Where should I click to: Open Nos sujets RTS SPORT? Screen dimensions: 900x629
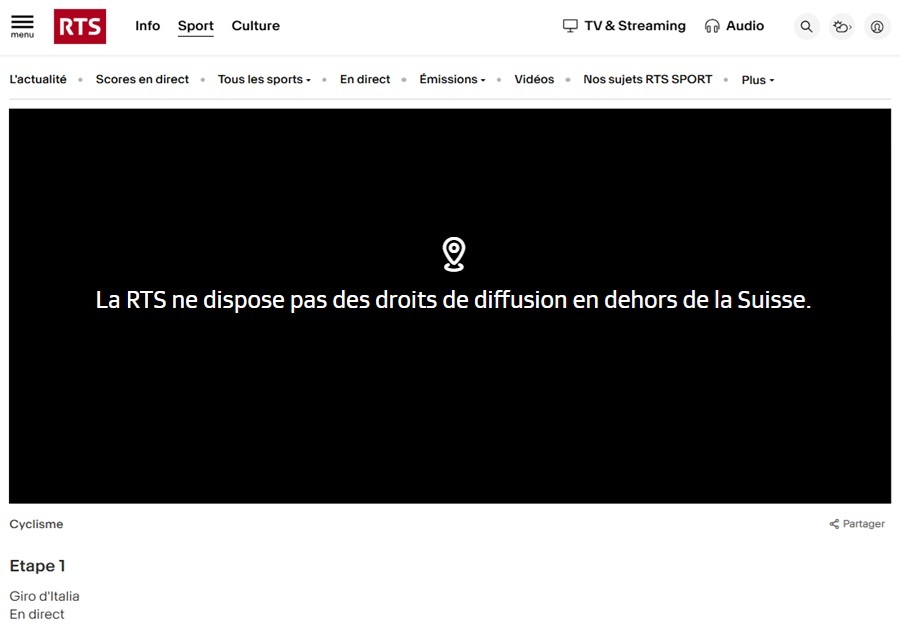pos(647,79)
